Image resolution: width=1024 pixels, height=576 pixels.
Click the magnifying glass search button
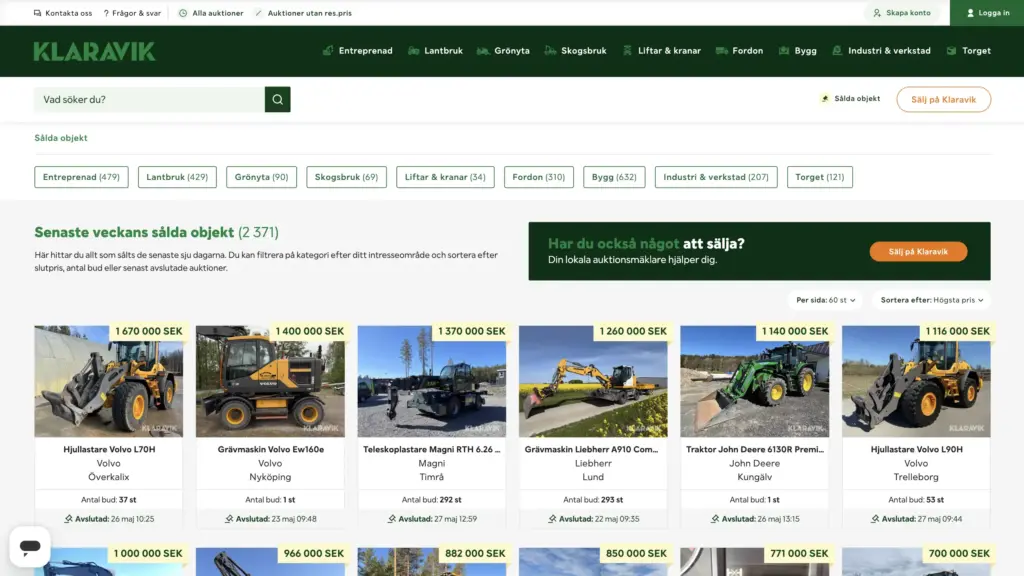277,100
